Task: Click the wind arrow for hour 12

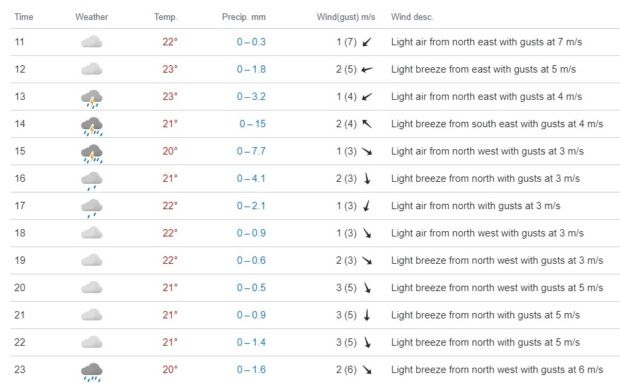Action: click(x=367, y=69)
